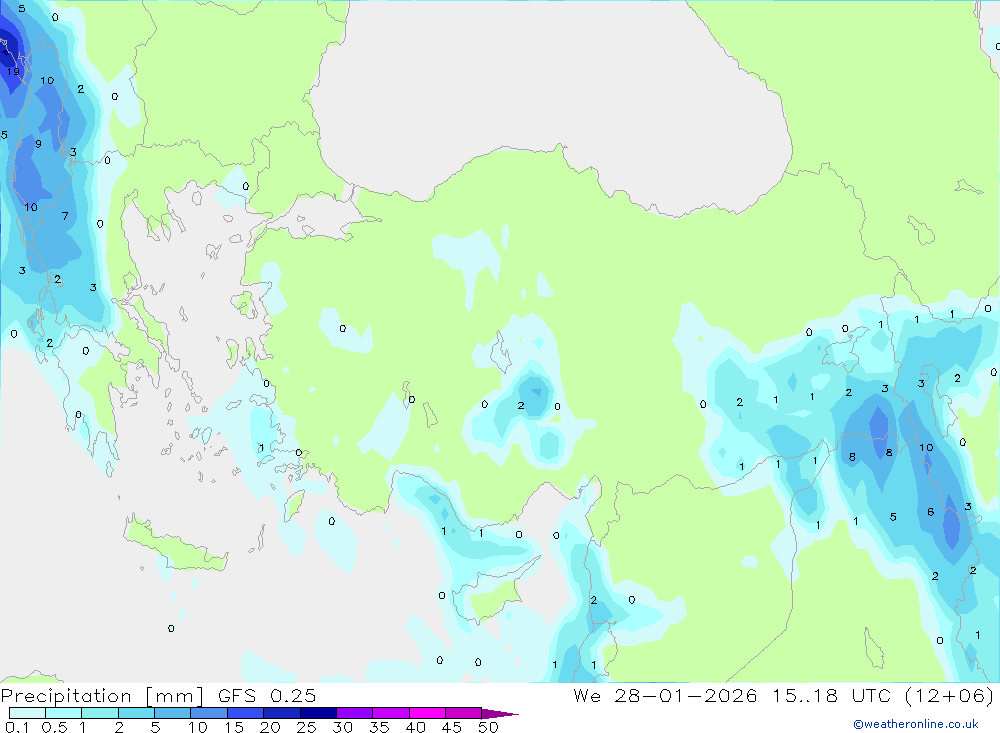Click the 'GFS 0.25' model label
Image resolution: width=1000 pixels, height=733 pixels.
[267, 696]
